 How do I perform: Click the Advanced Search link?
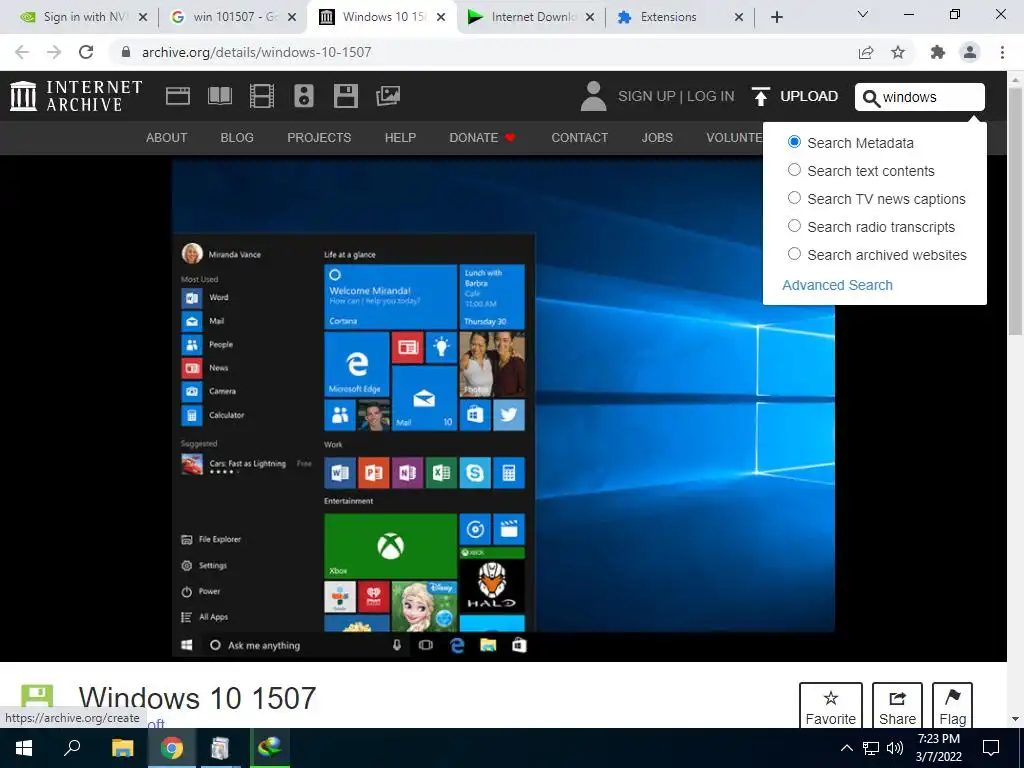pos(837,285)
